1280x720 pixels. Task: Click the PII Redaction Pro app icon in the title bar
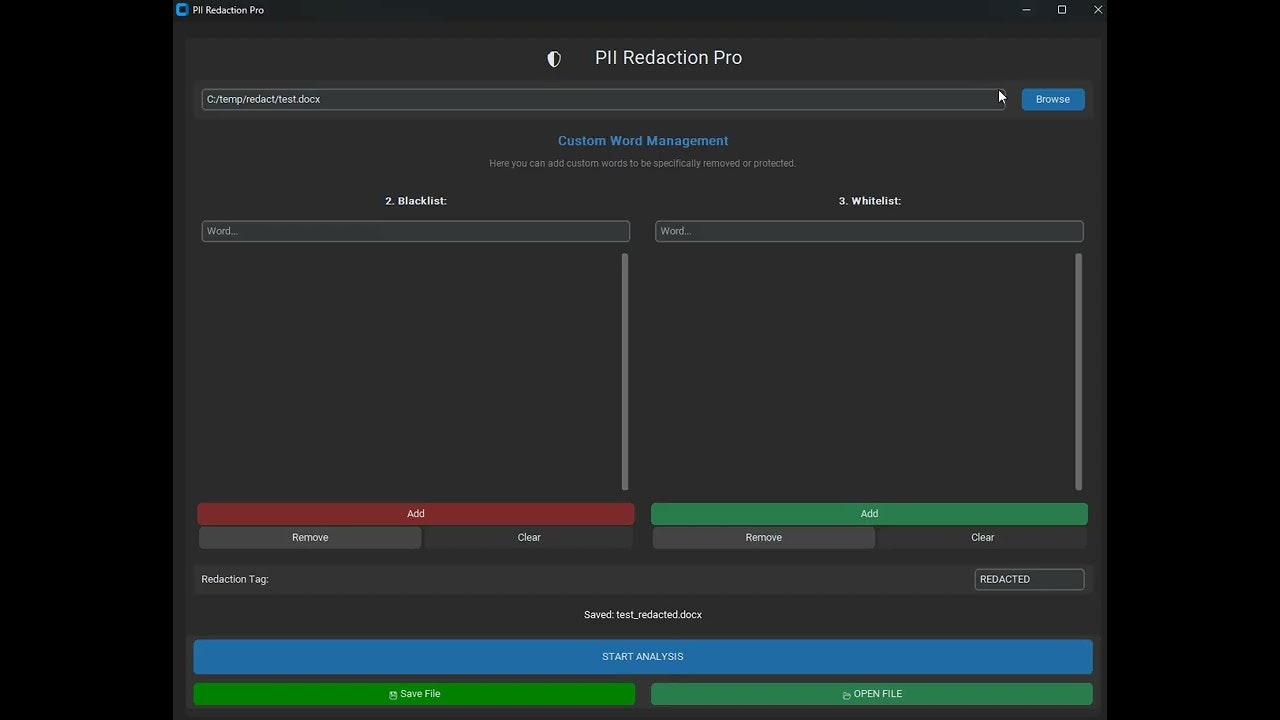[x=182, y=10]
